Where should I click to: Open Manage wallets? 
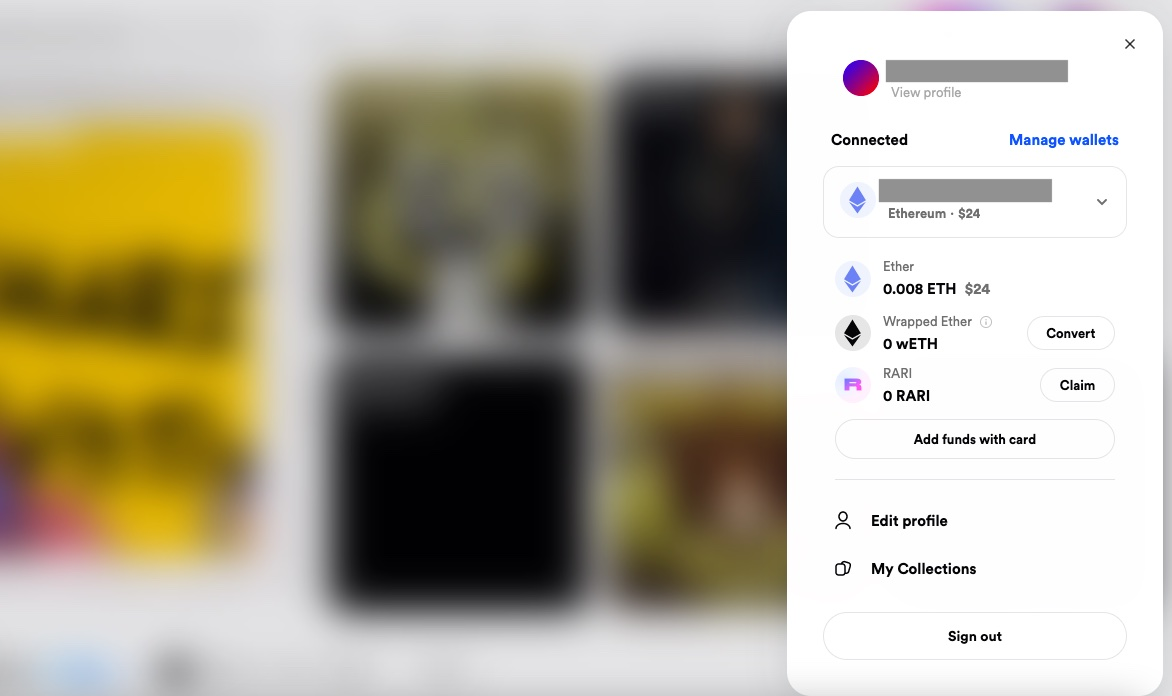(1064, 140)
